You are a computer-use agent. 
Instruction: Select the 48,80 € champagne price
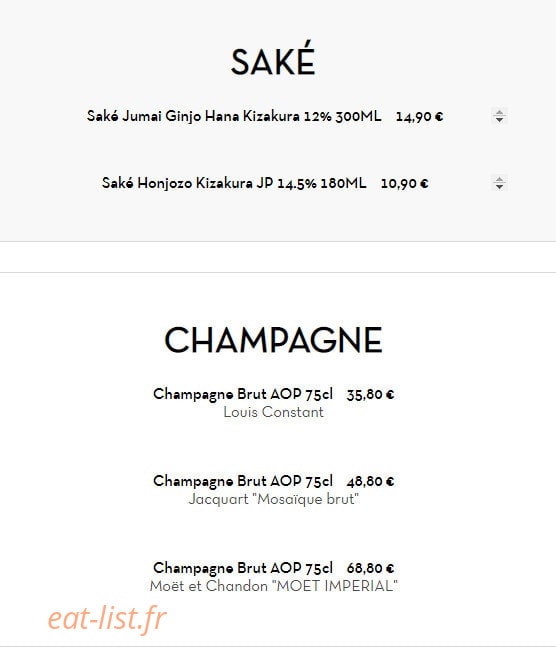coord(371,481)
